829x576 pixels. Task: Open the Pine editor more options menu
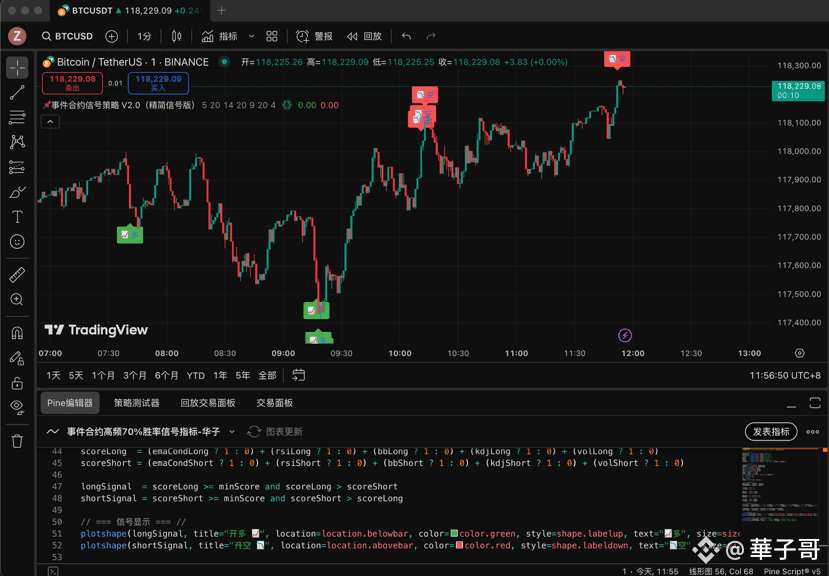click(813, 432)
